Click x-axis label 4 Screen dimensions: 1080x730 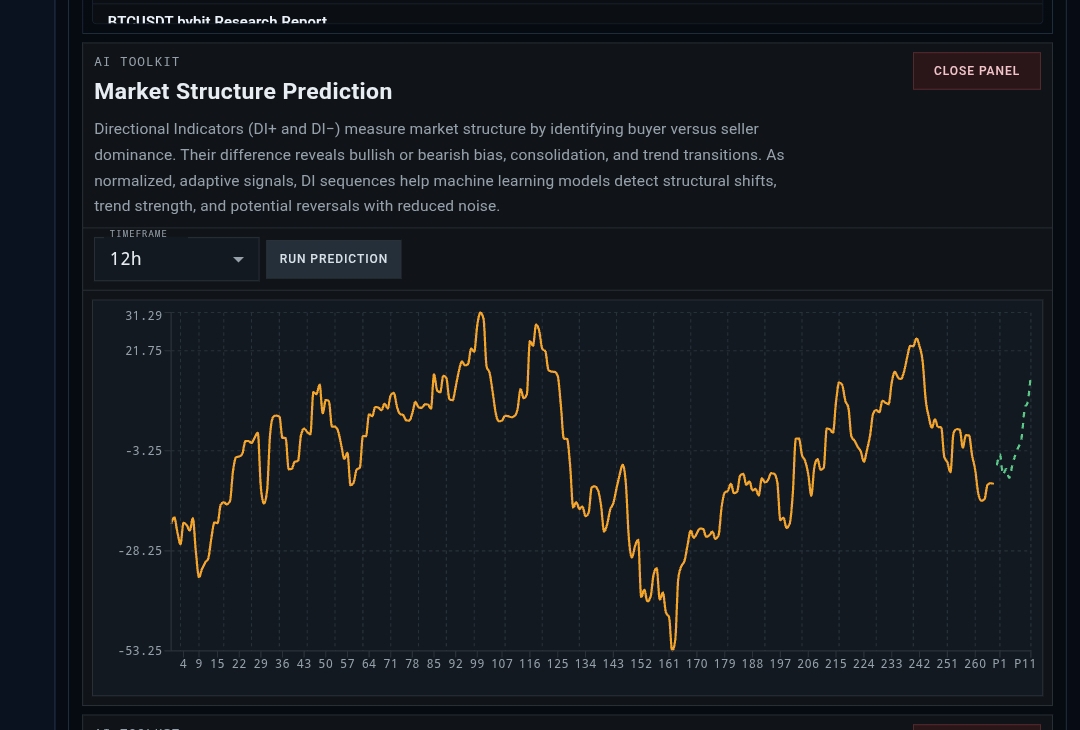pyautogui.click(x=183, y=664)
